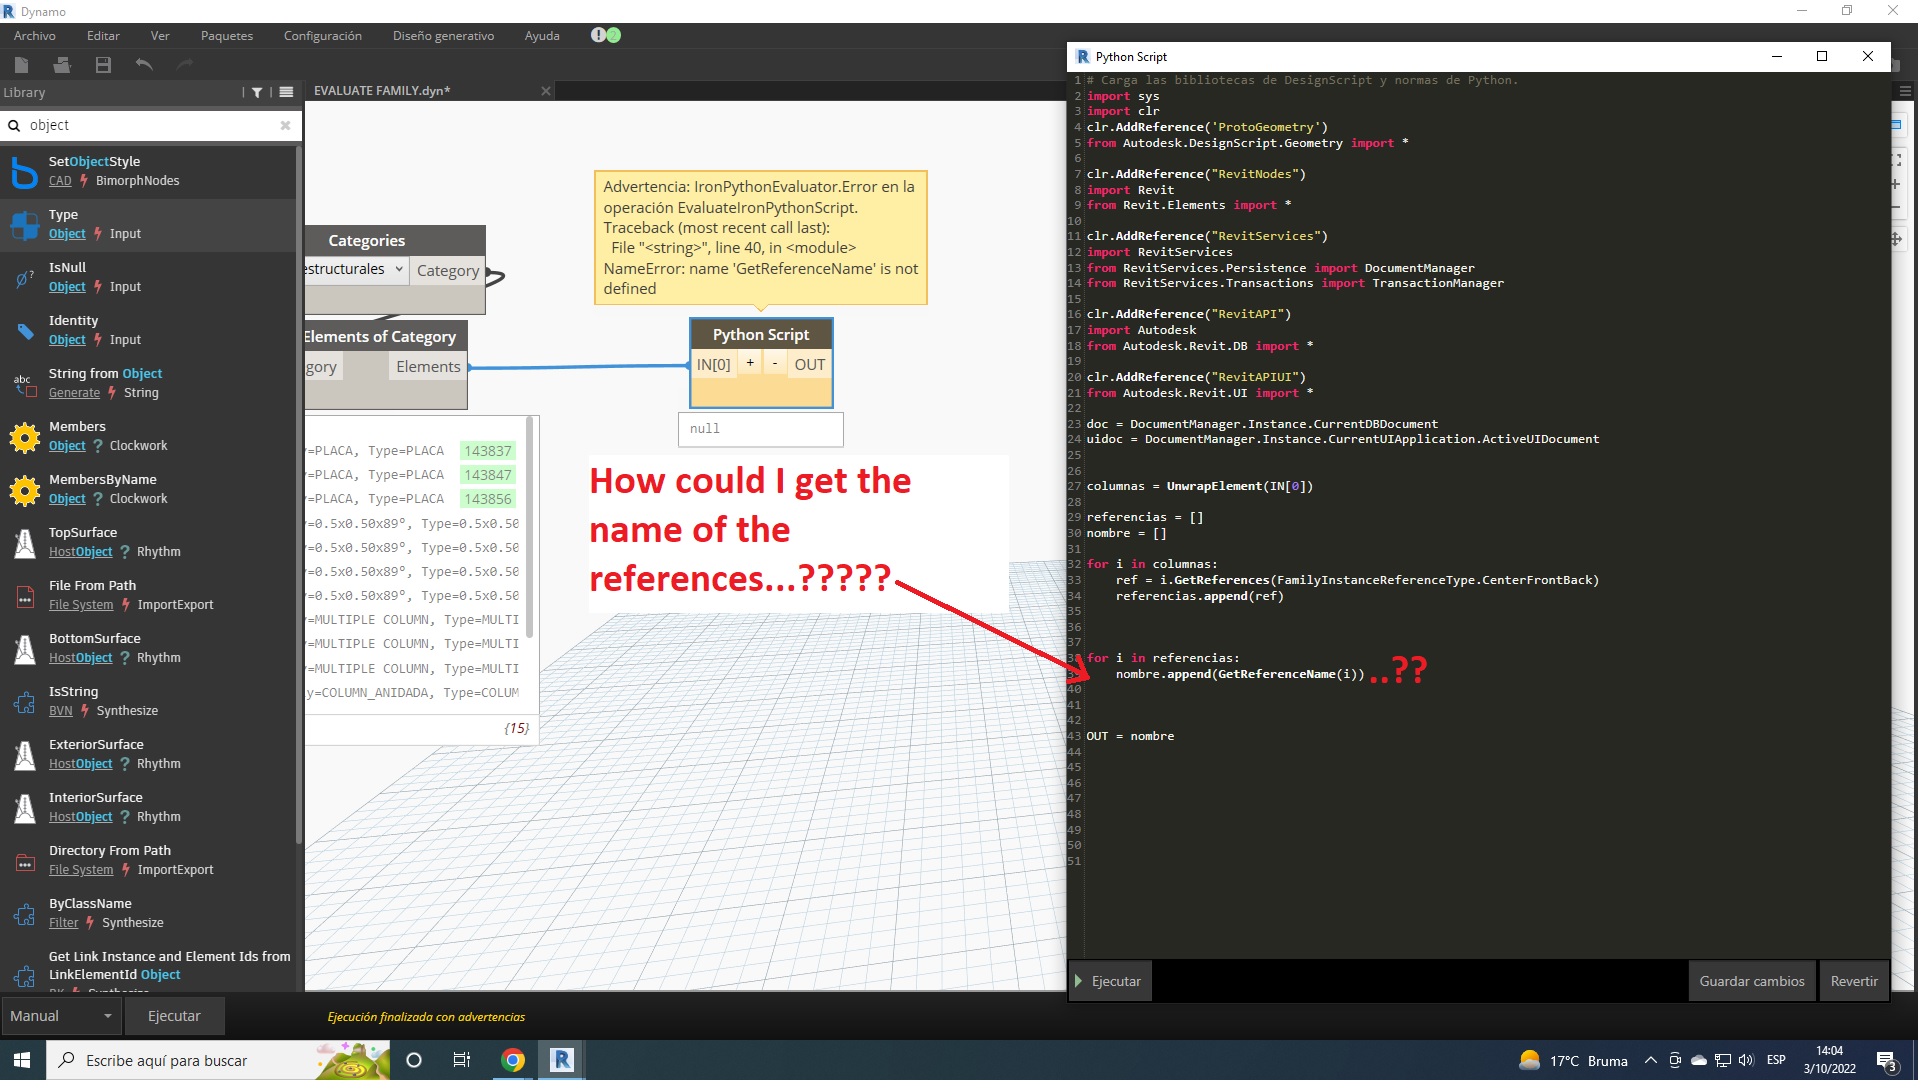Click the HostObject link under TopSurface
The width and height of the screenshot is (1928, 1092).
pyautogui.click(x=81, y=552)
